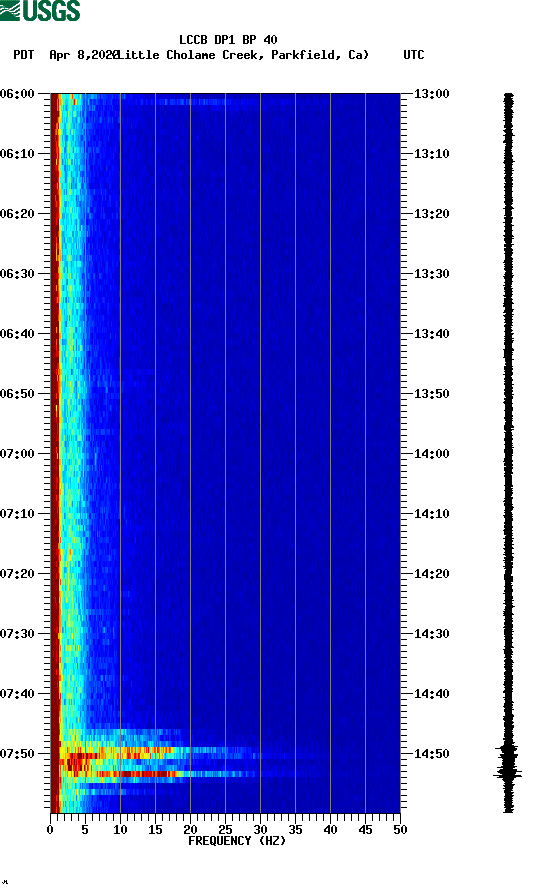Click the 14:30 UTC time label
This screenshot has height=893, width=552.
coord(431,634)
